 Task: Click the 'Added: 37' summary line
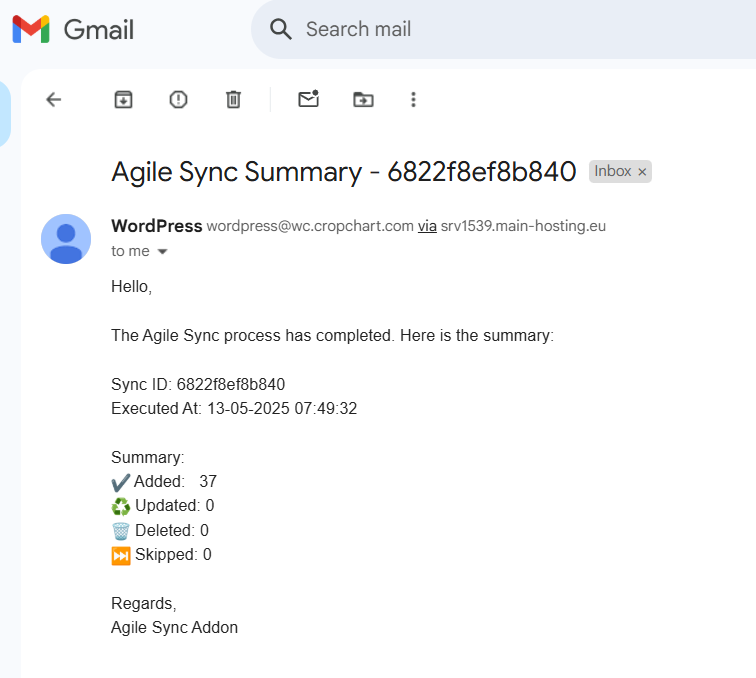(x=164, y=481)
